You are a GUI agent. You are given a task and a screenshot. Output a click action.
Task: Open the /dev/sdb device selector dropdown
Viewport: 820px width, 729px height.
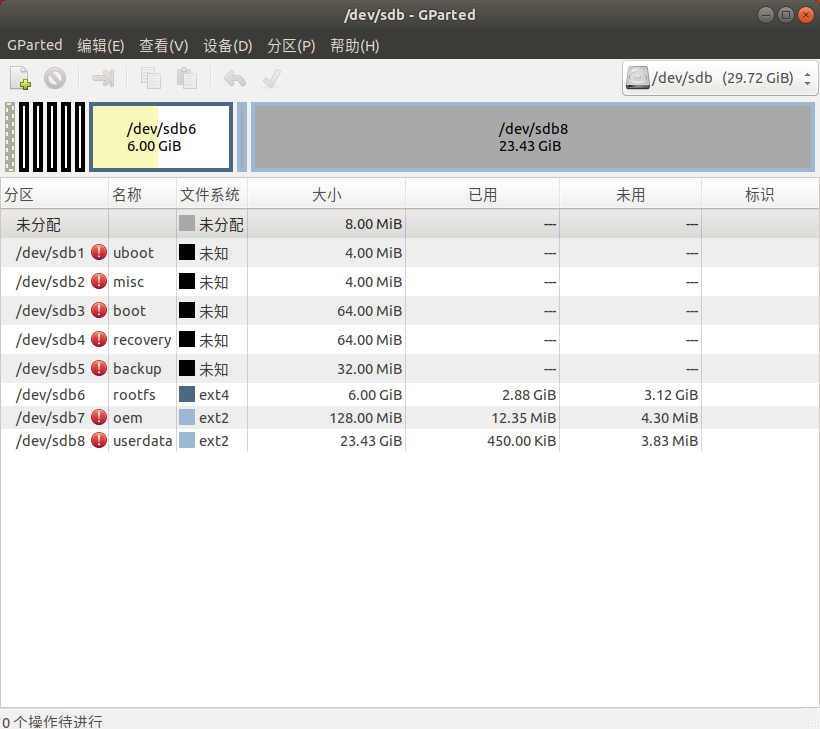[720, 78]
